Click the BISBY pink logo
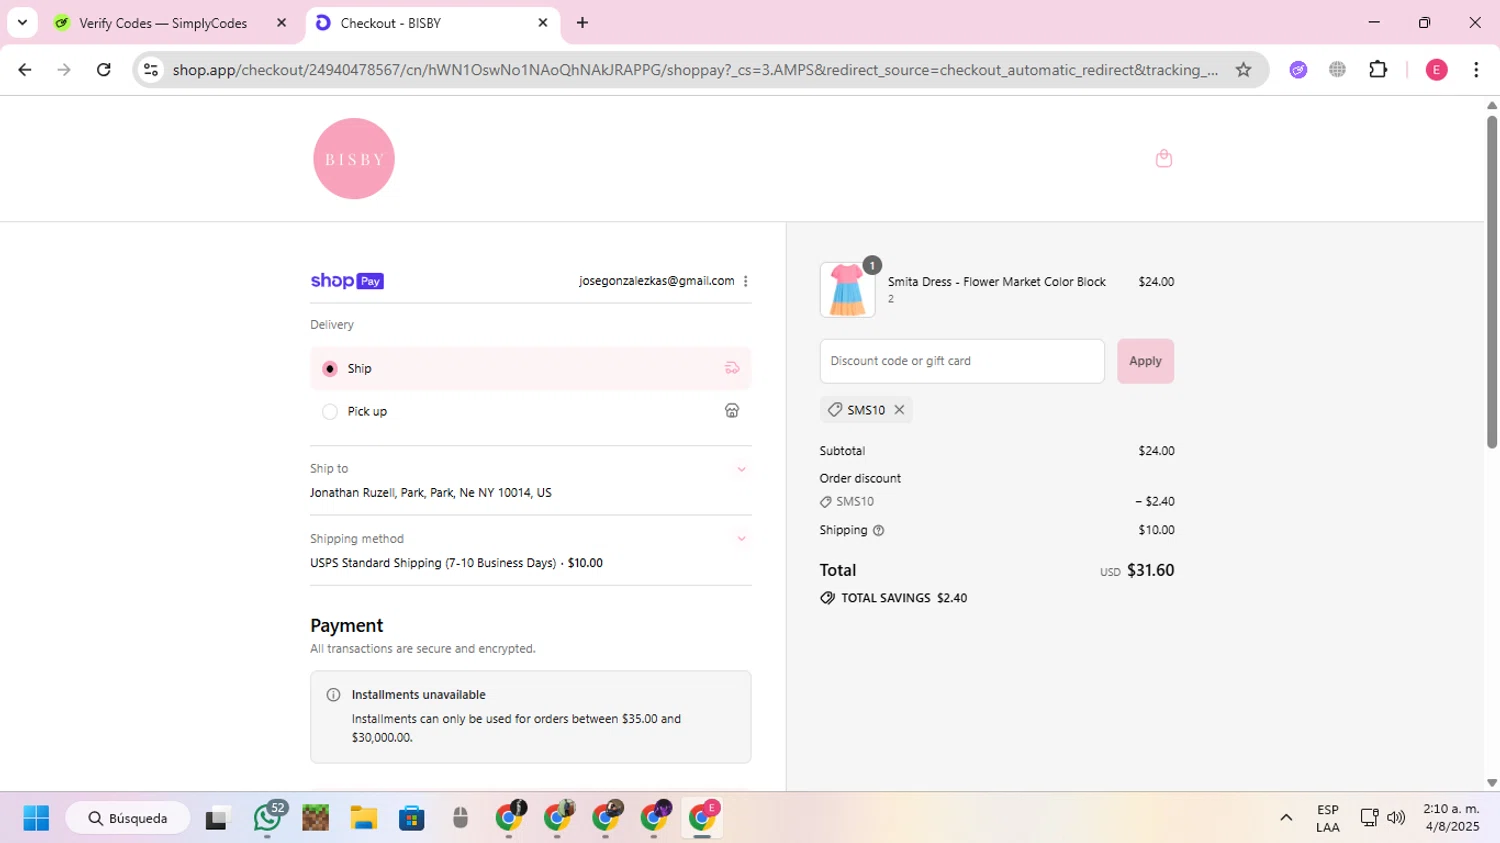 (x=354, y=158)
